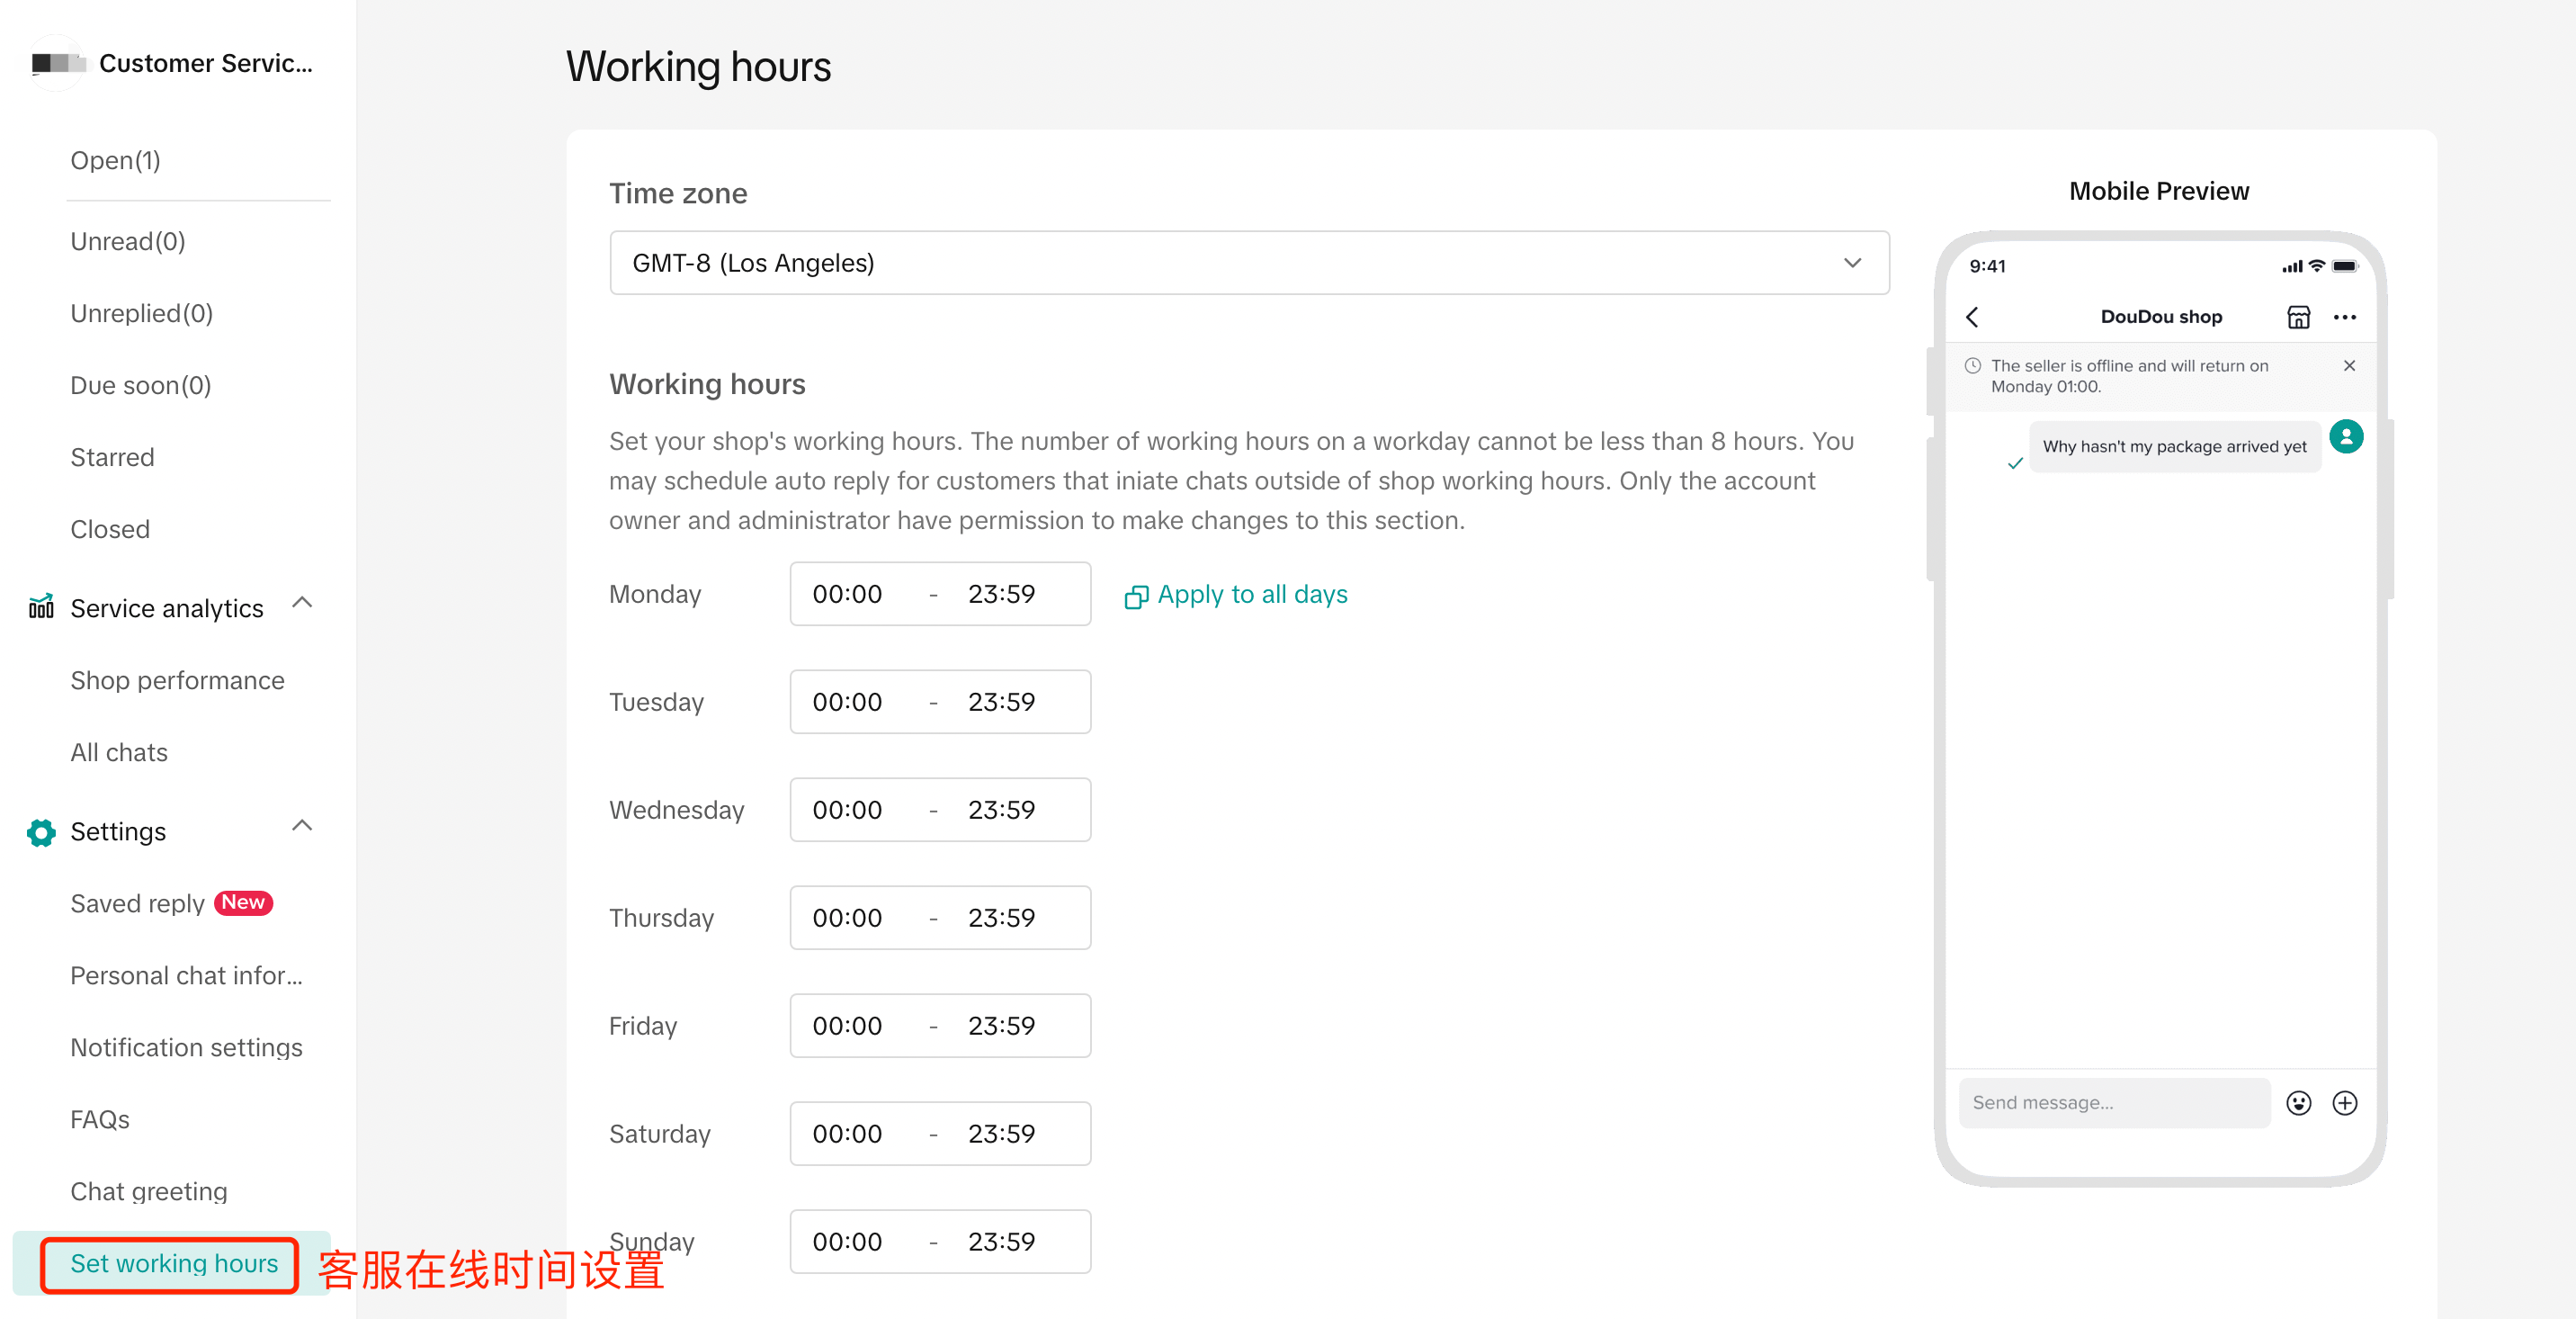This screenshot has width=2576, height=1319.
Task: Click the plus attachment icon in preview
Action: click(x=2344, y=1102)
